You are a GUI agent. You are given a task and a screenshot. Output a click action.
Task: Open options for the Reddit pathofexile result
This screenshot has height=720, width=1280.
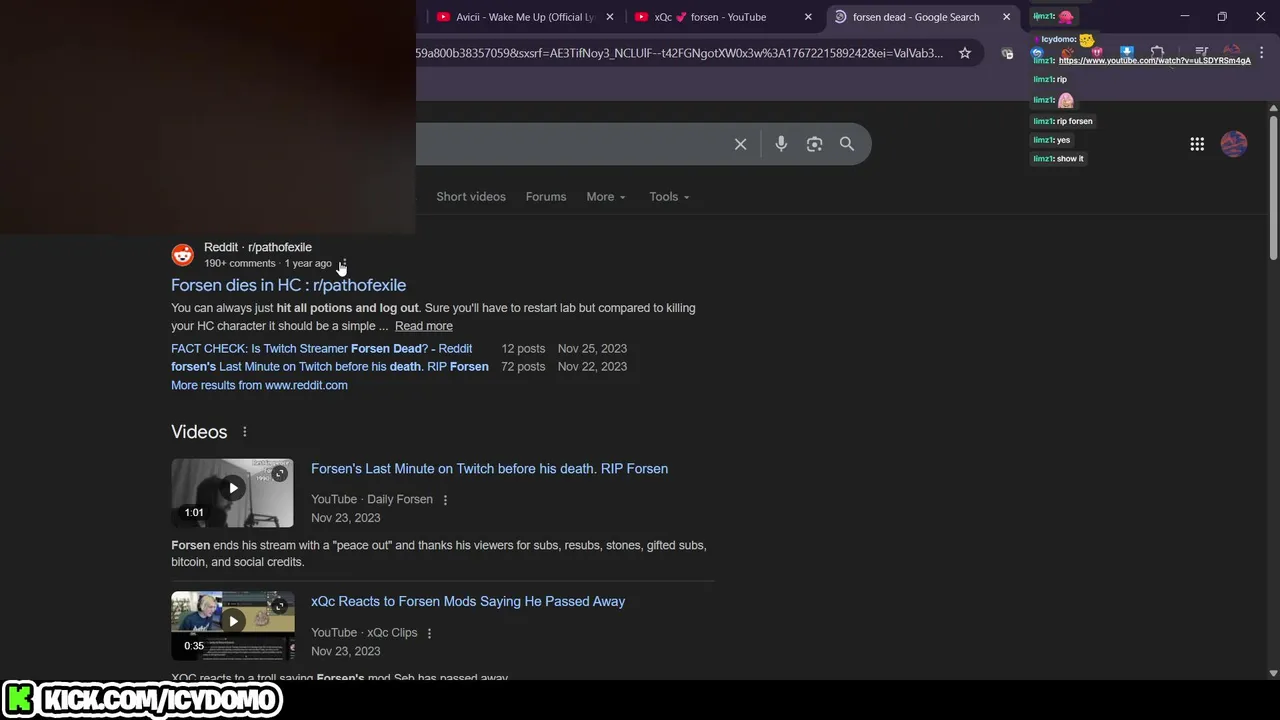(x=342, y=264)
